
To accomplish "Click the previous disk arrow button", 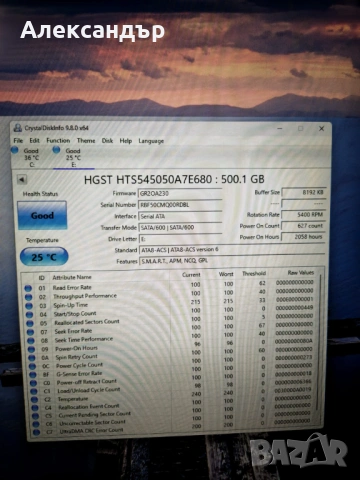I will coord(22,180).
